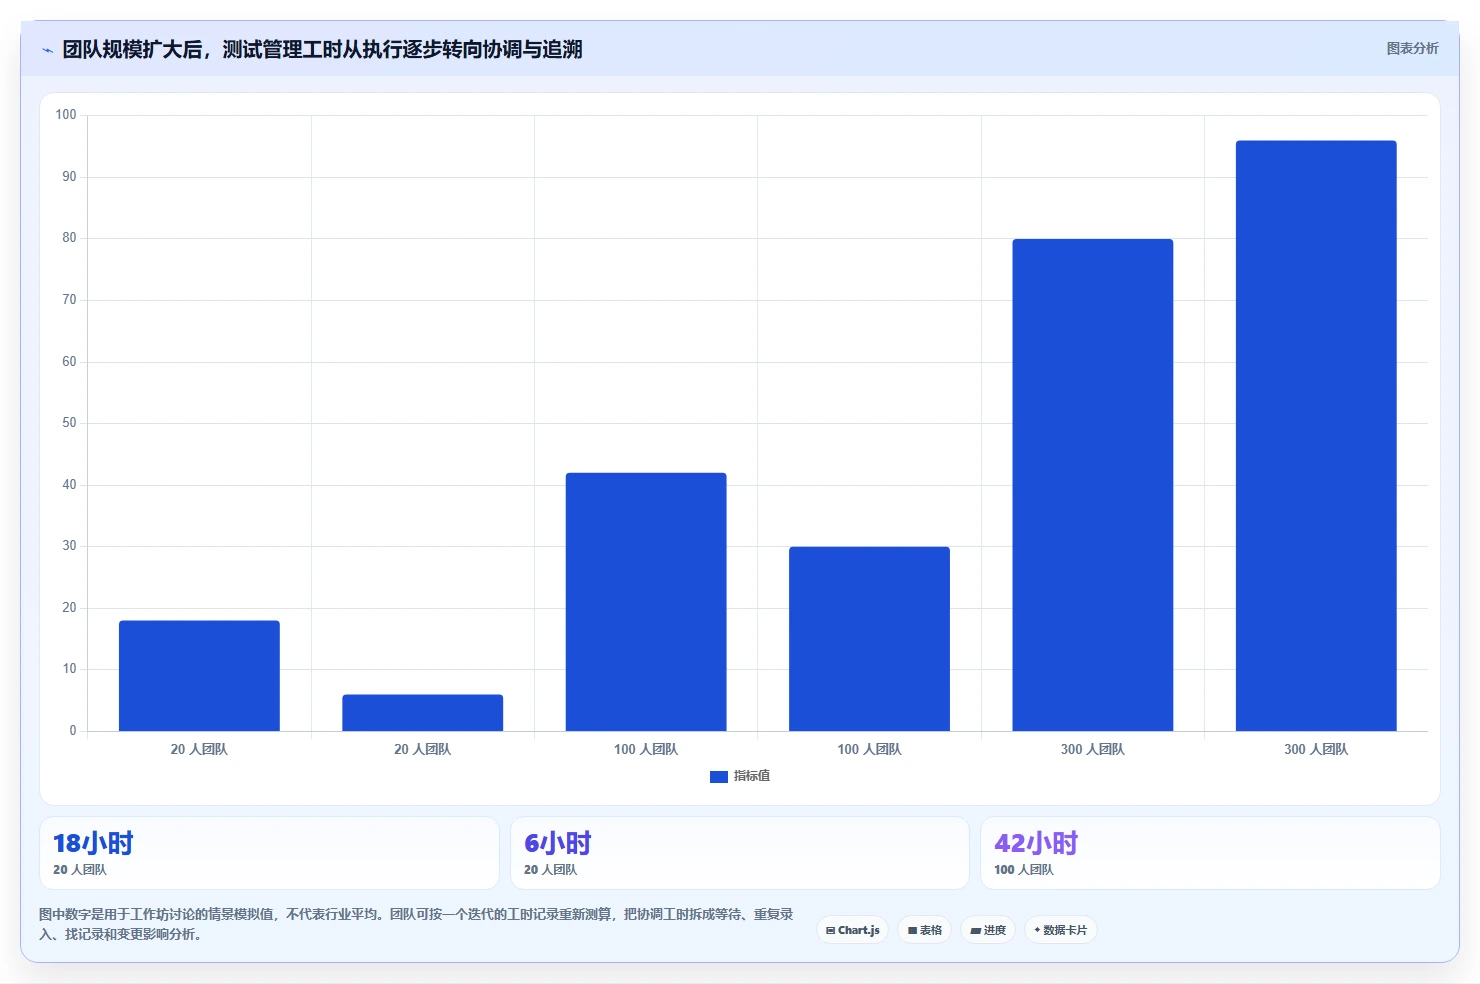Click the 图表分析 label in the header
Viewport: 1480px width, 984px height.
1412,48
